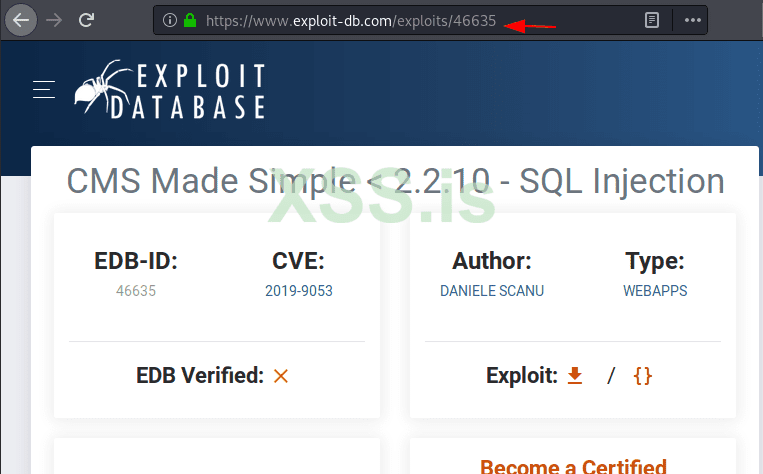The image size is (763, 474).
Task: Click the CMS Made Simple SQL Injection title
Action: point(395,181)
